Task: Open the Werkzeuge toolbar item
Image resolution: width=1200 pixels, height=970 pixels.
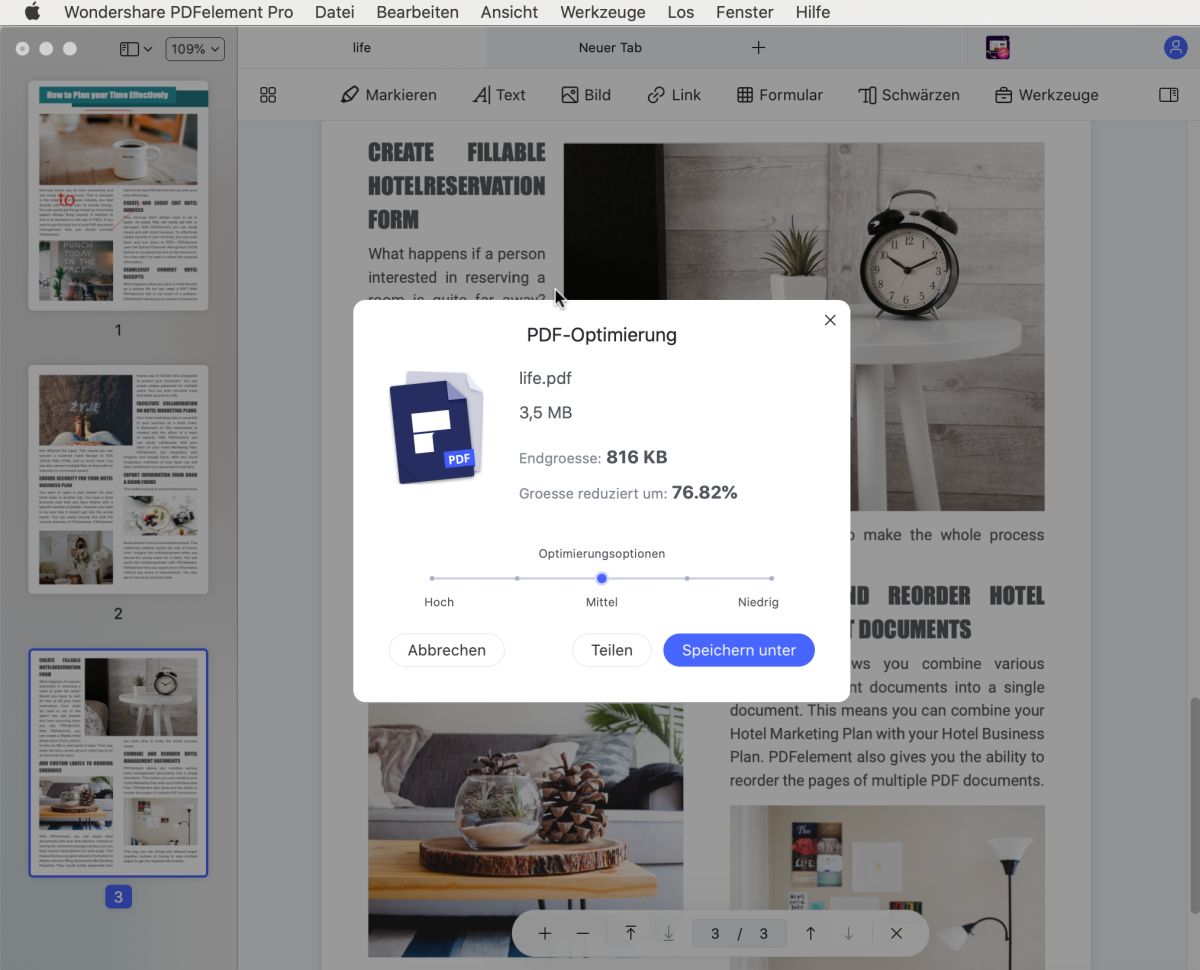Action: pos(1047,95)
